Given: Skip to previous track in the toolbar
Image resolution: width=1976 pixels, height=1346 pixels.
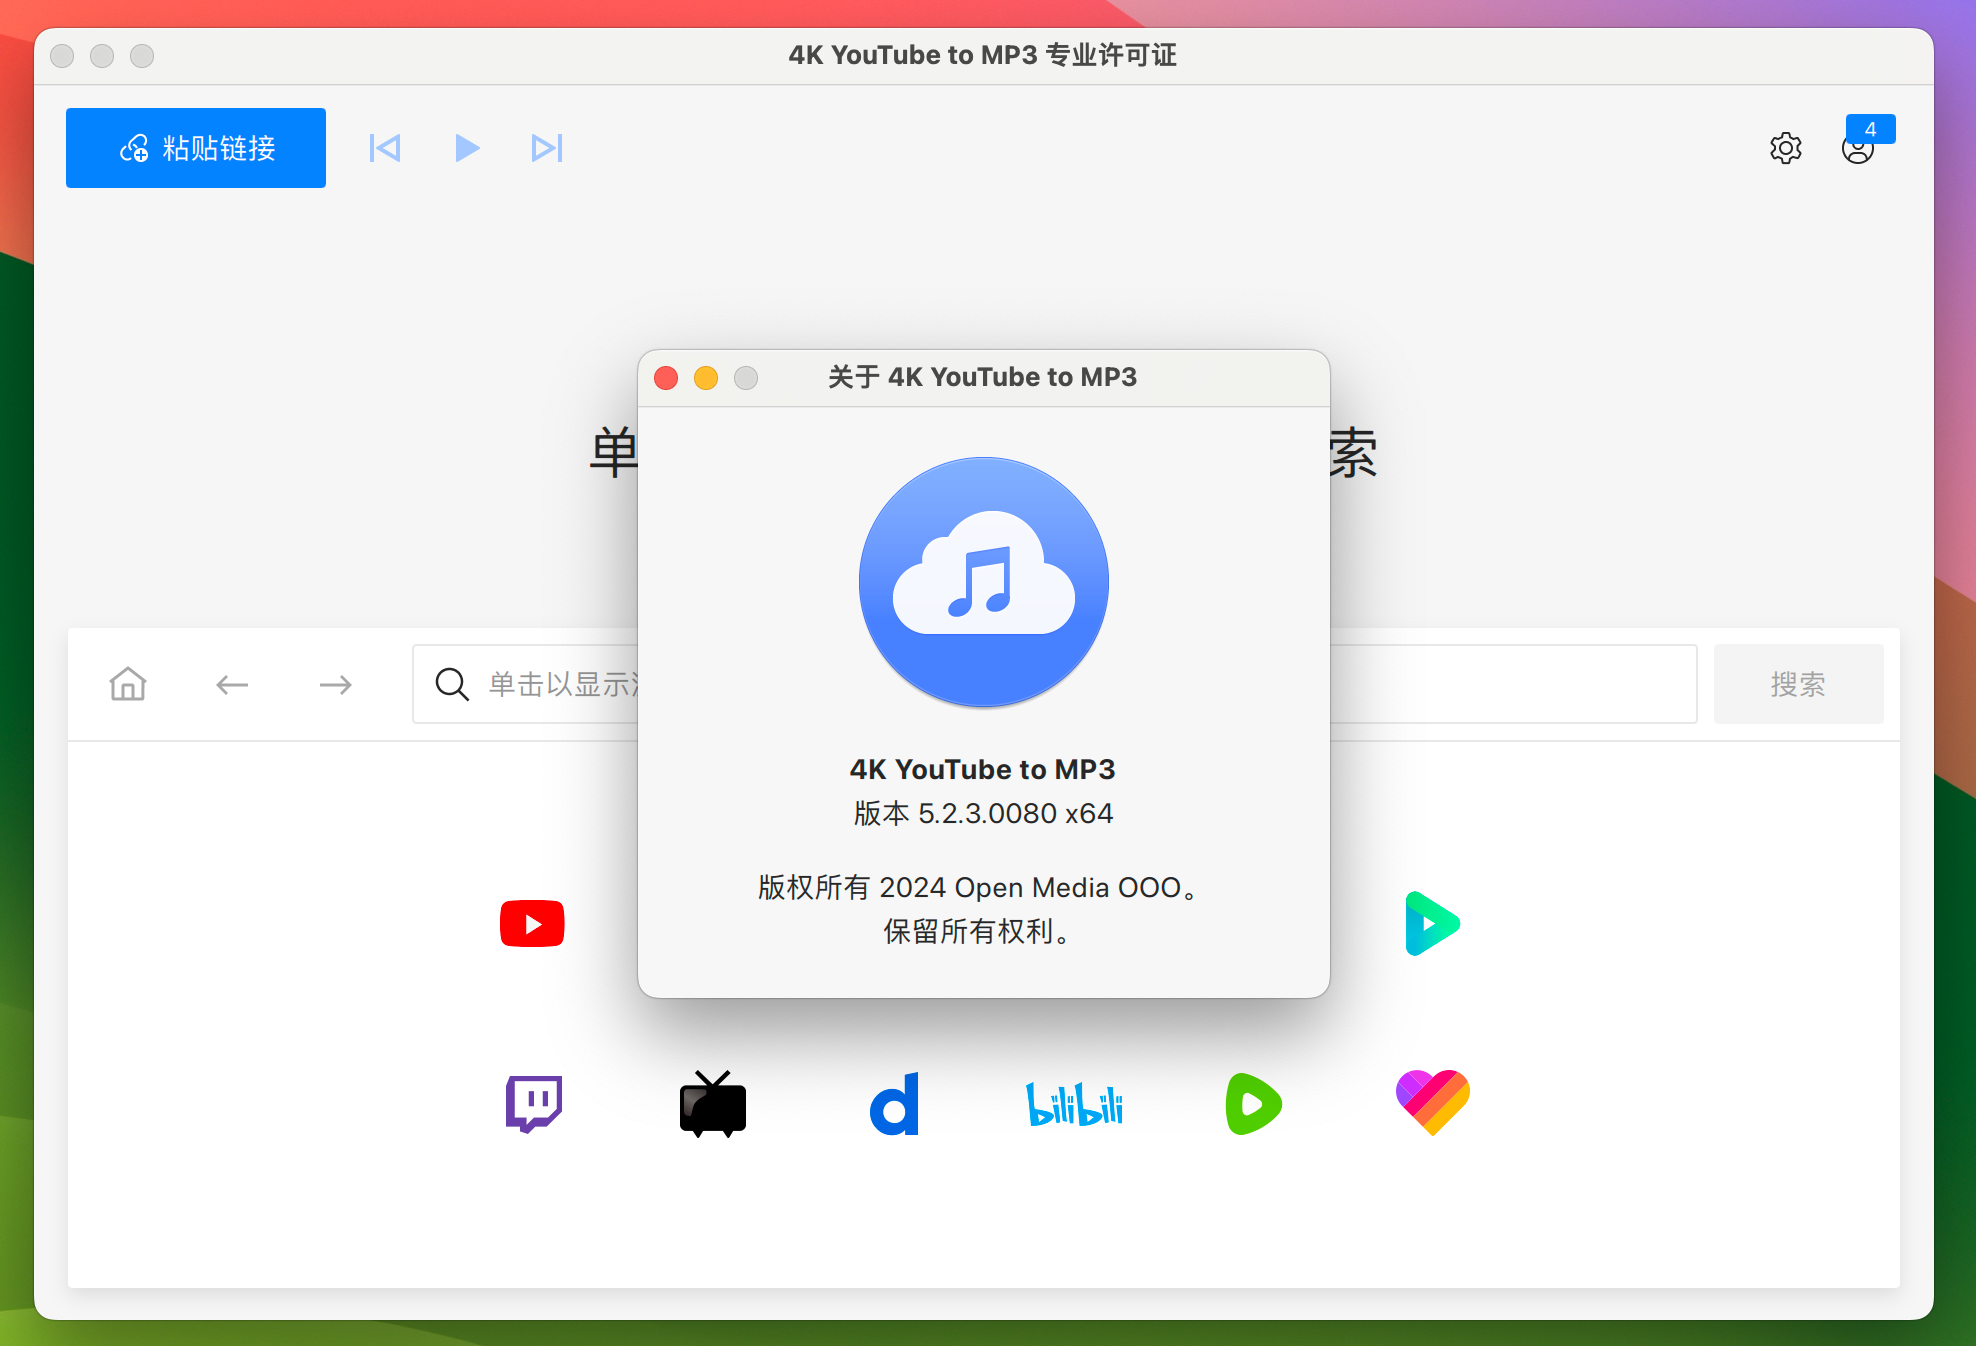Looking at the screenshot, I should 385,148.
